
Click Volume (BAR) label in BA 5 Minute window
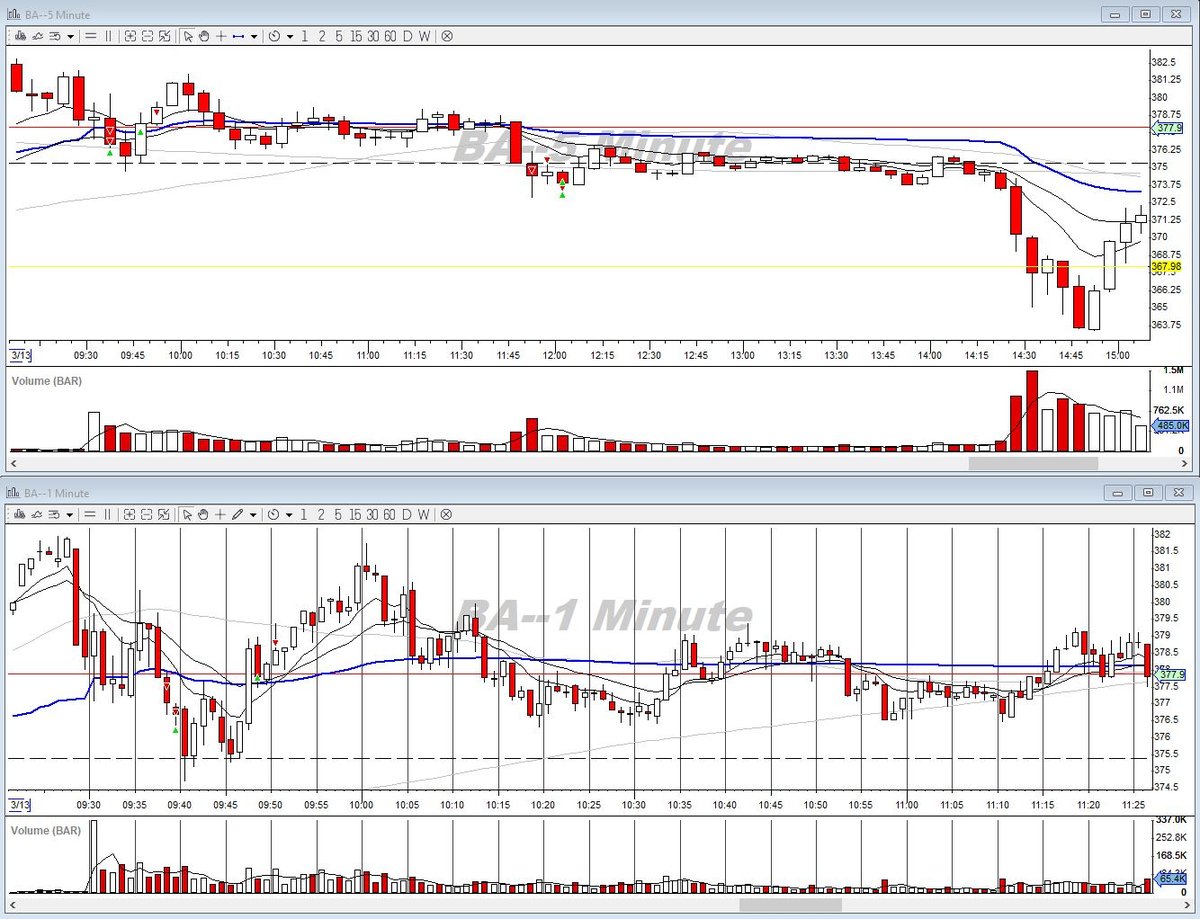(46, 381)
